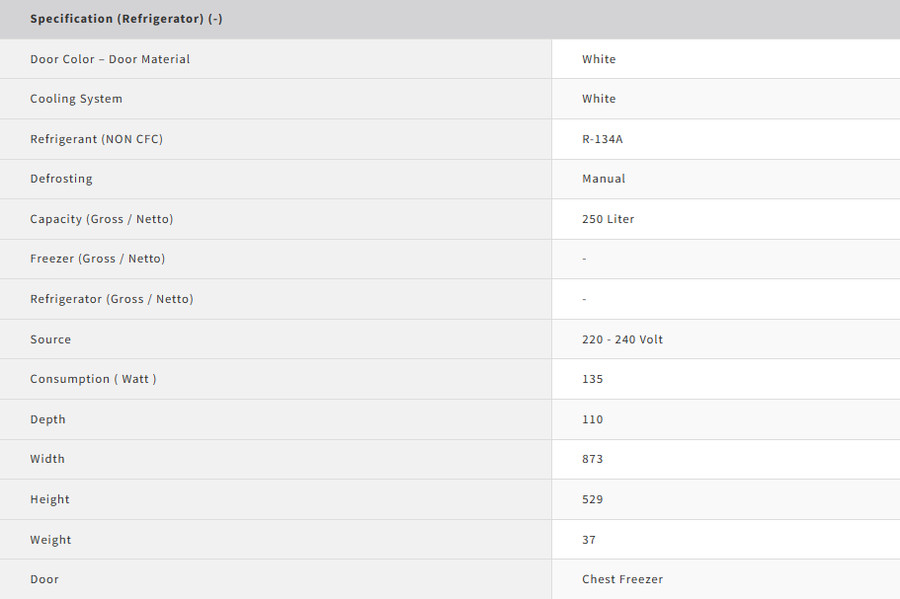
Task: Click the Cooling System row label
Action: (76, 99)
